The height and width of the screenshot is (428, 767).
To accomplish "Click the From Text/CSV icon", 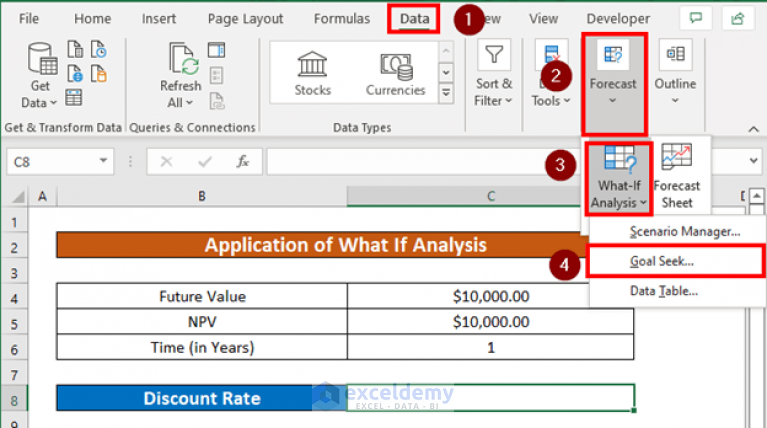I will 75,49.
